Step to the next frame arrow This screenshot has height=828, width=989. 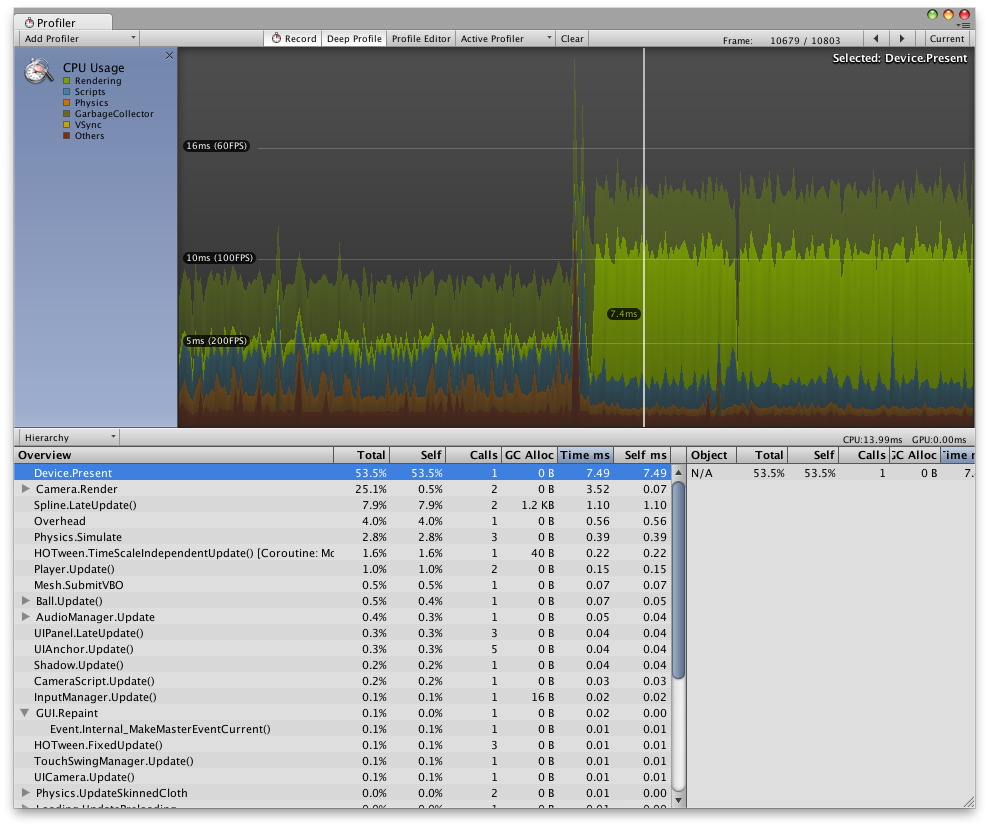click(902, 39)
